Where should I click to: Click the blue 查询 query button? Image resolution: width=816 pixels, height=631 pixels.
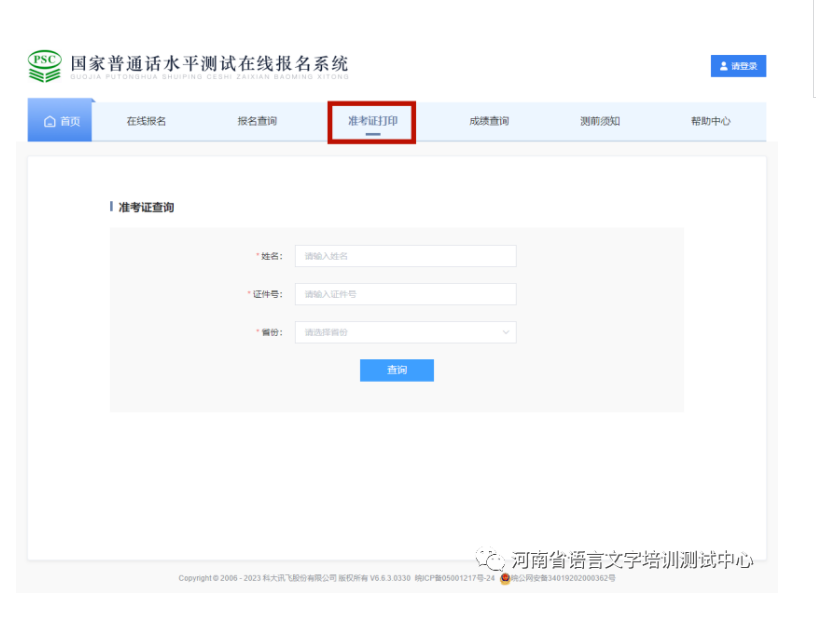pos(397,370)
